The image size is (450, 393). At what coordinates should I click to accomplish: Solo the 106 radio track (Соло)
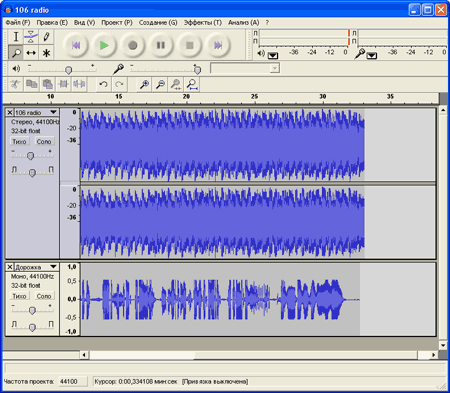[44, 141]
